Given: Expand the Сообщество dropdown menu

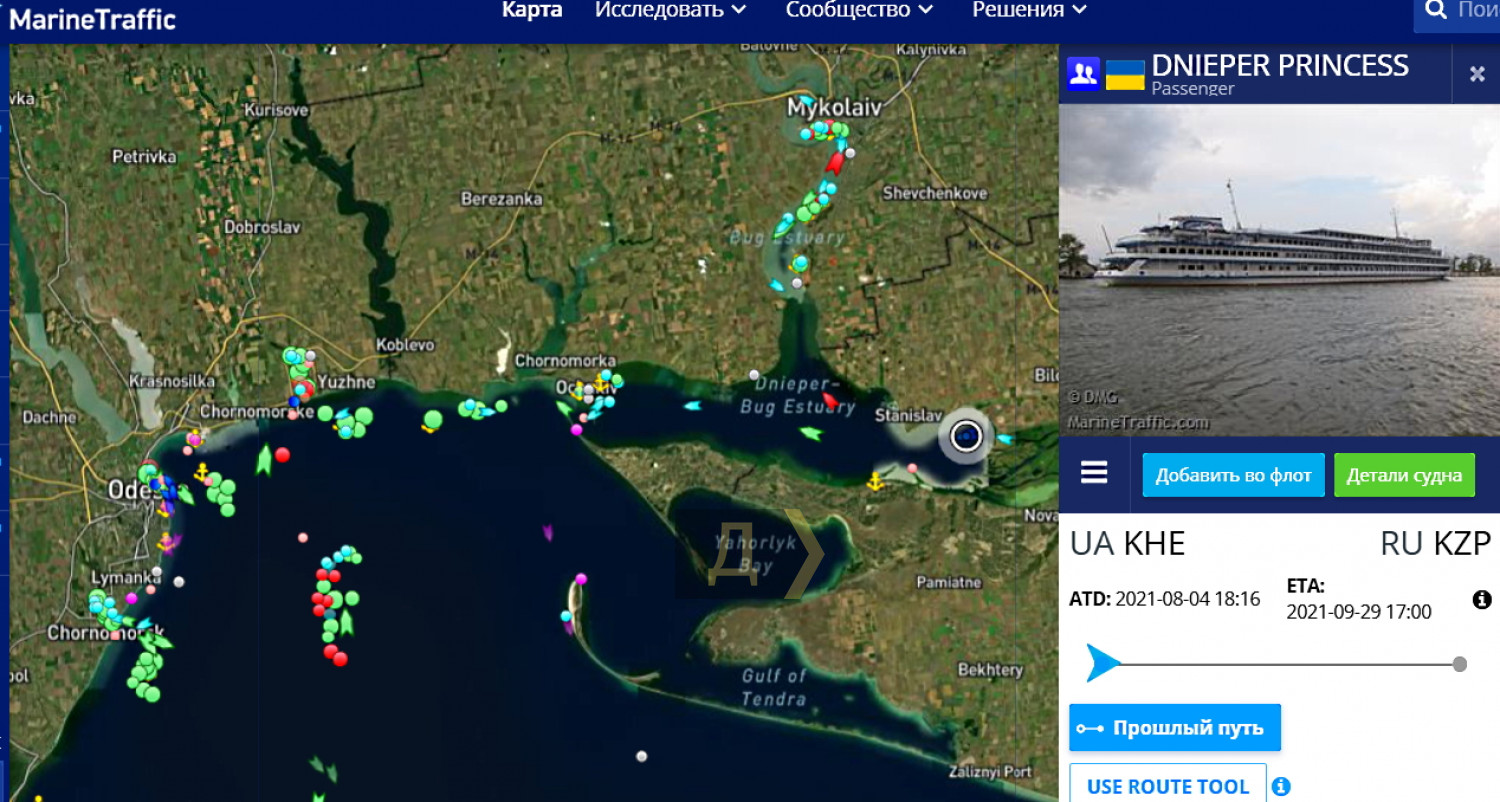Looking at the screenshot, I should 859,10.
